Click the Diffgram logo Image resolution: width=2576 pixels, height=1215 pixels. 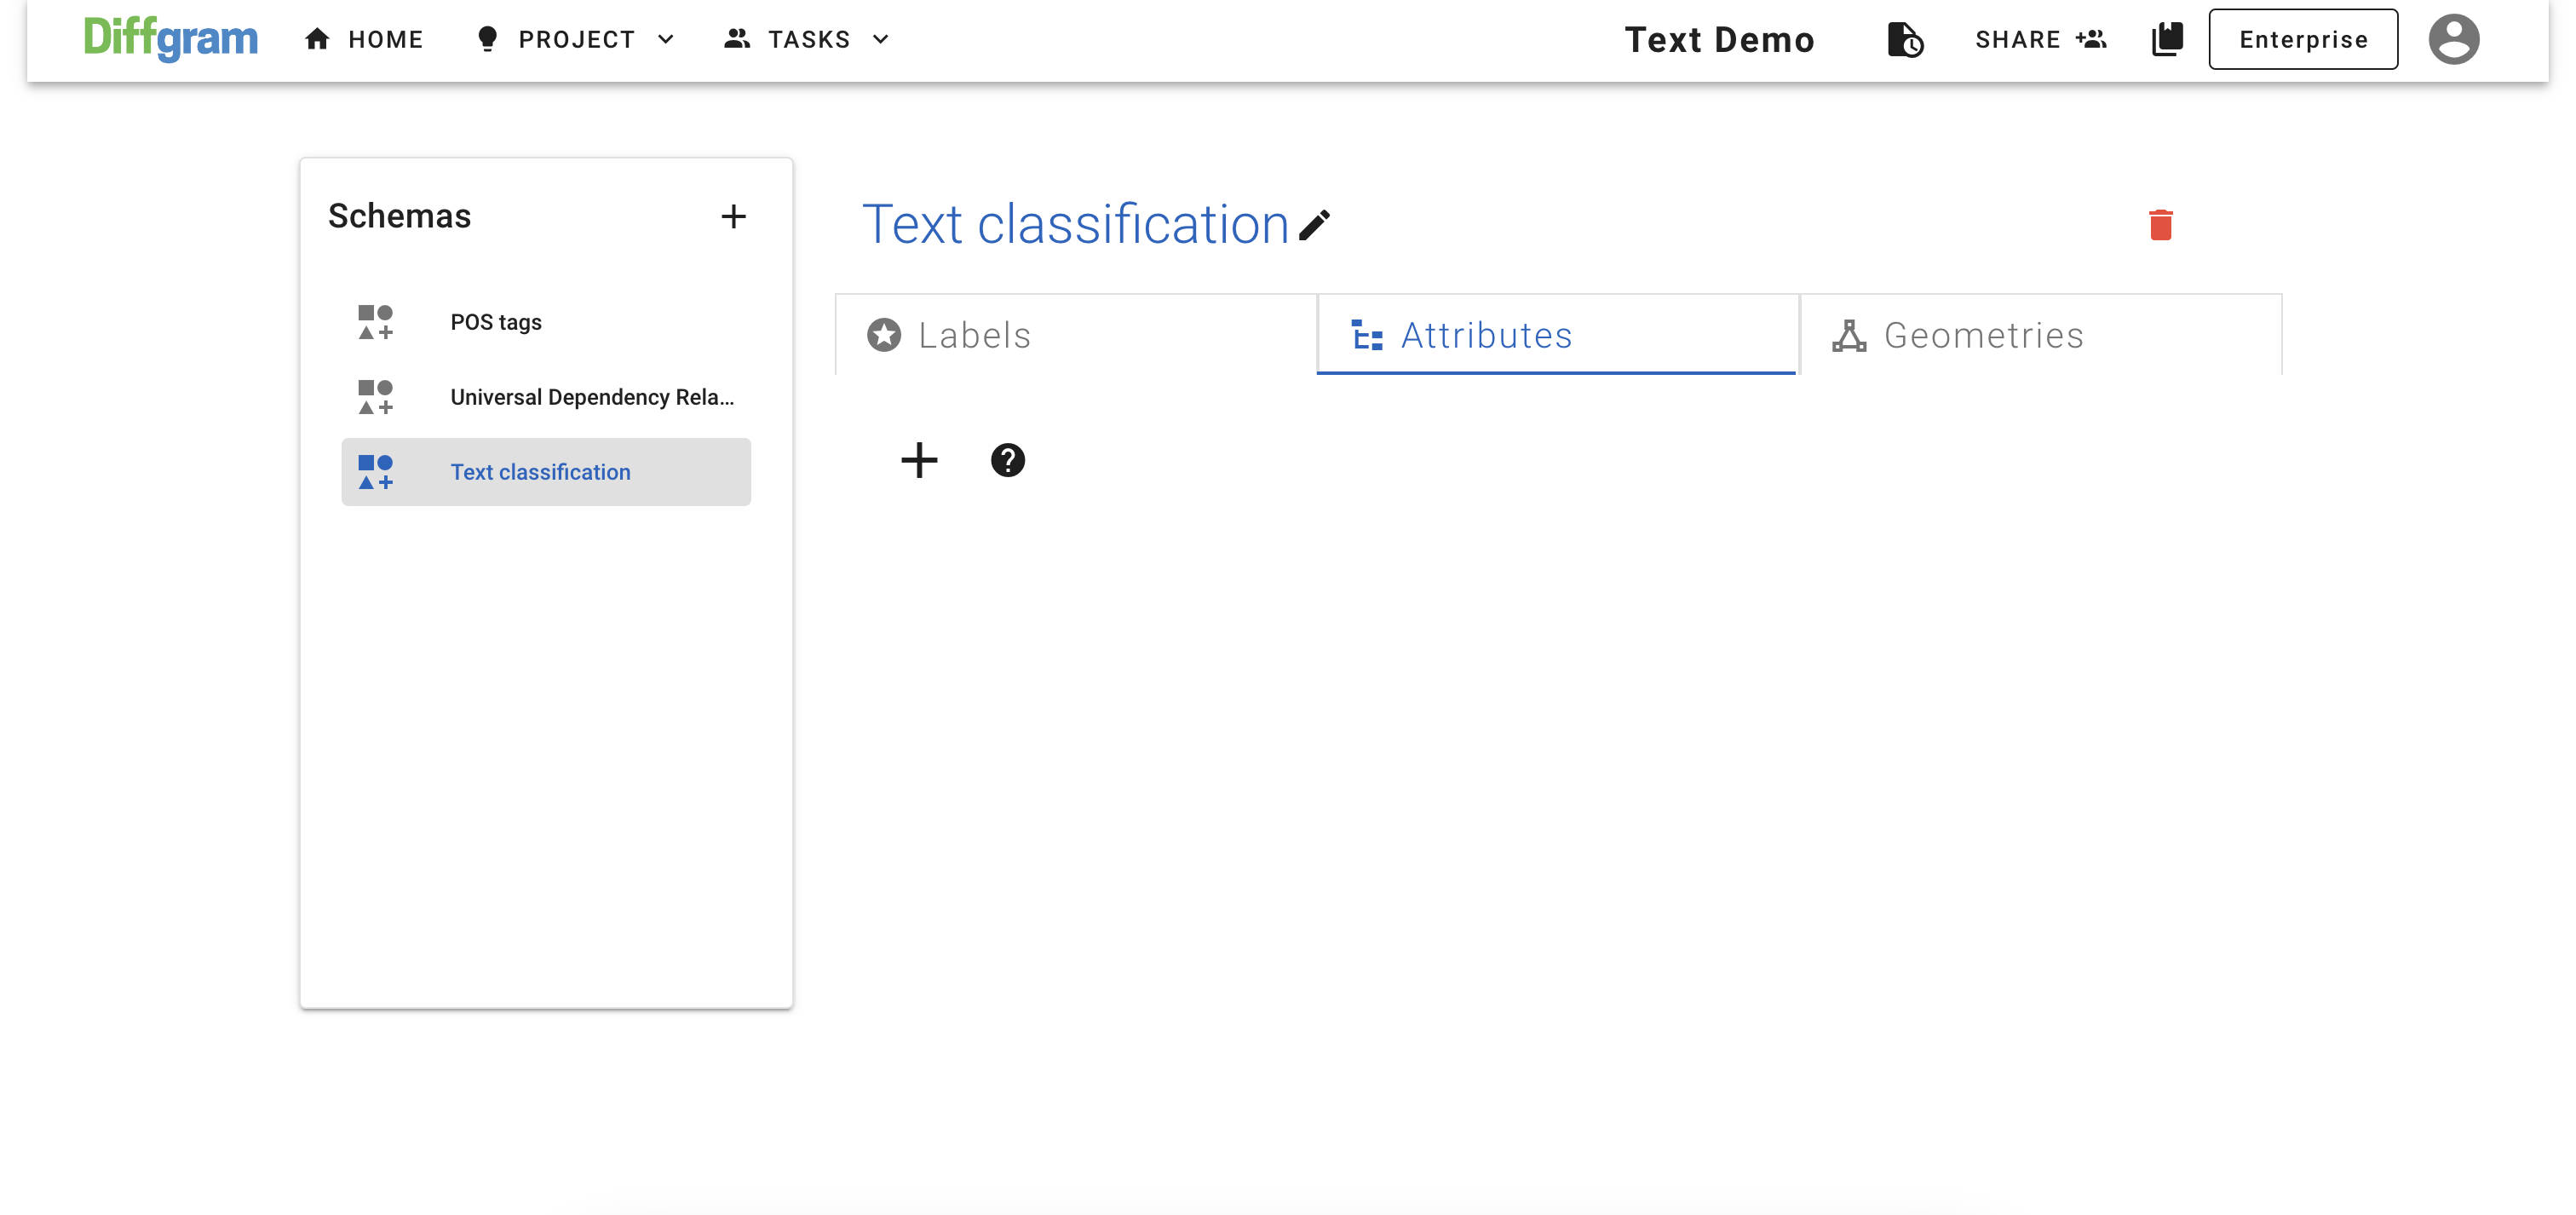(x=171, y=39)
